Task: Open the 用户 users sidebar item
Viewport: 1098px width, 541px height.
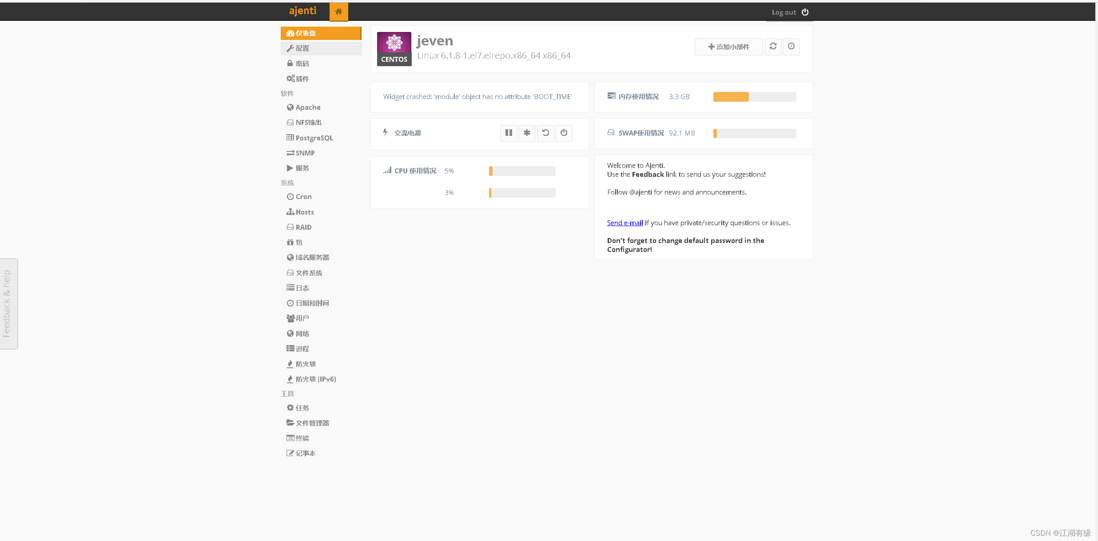Action: click(321, 318)
